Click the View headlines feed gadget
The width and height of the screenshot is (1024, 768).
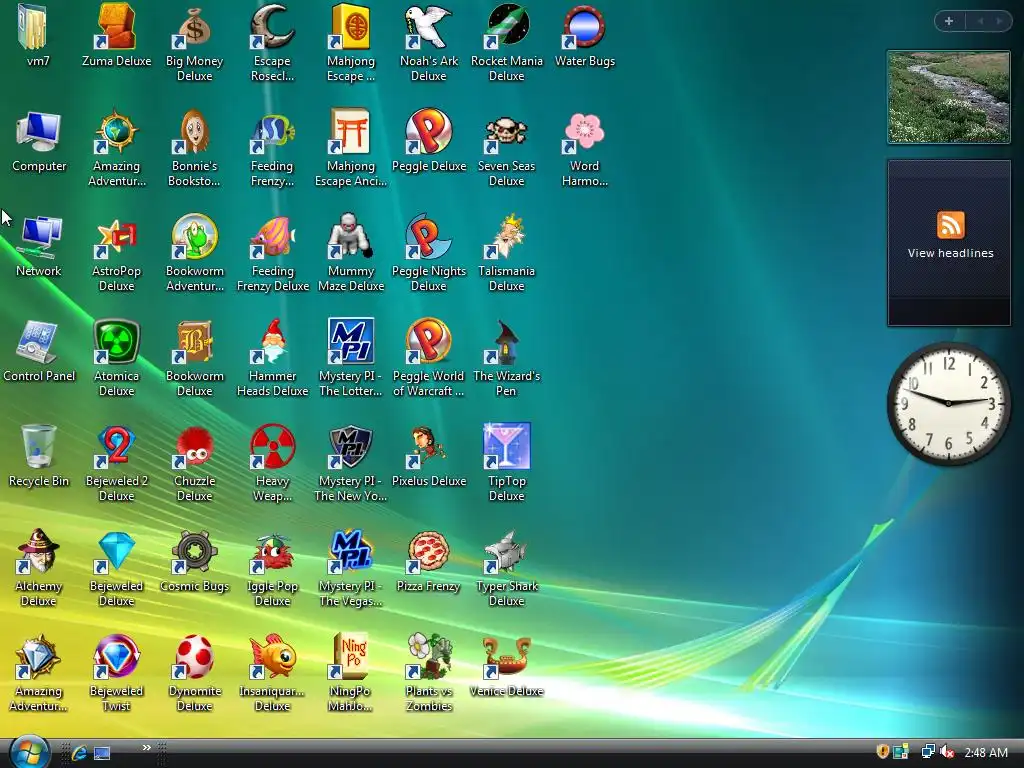(x=949, y=243)
